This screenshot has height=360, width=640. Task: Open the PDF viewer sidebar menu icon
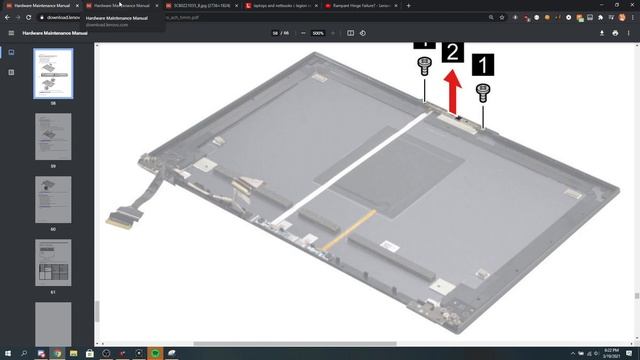(11, 33)
